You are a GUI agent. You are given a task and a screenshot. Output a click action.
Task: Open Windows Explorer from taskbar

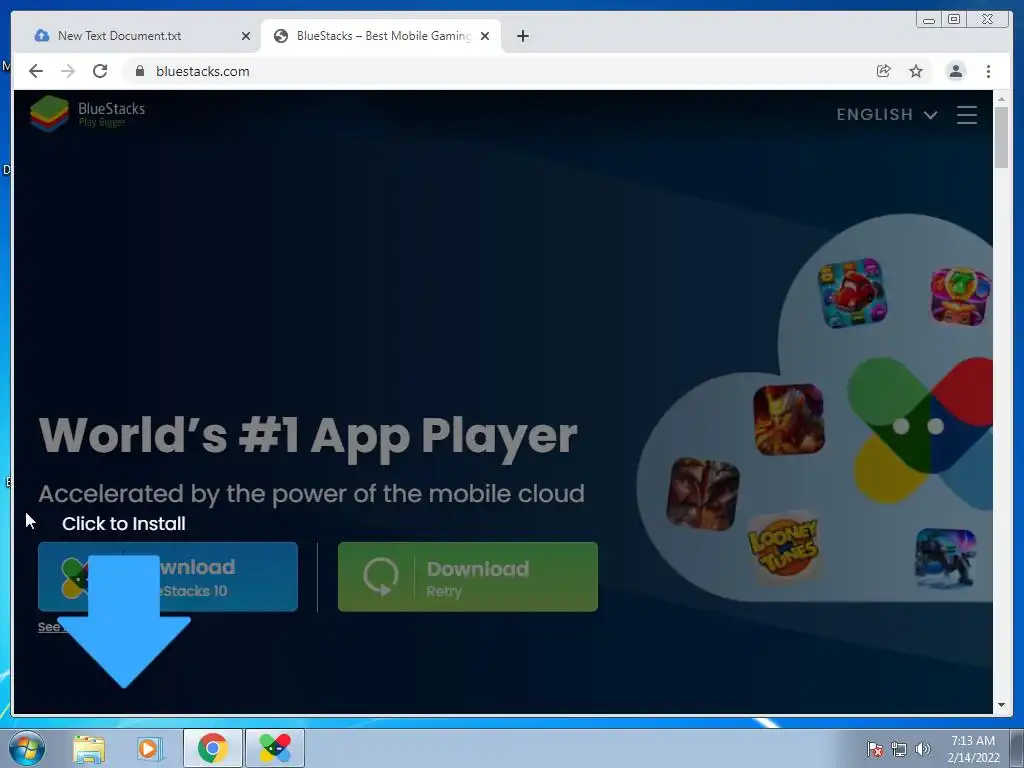(89, 748)
